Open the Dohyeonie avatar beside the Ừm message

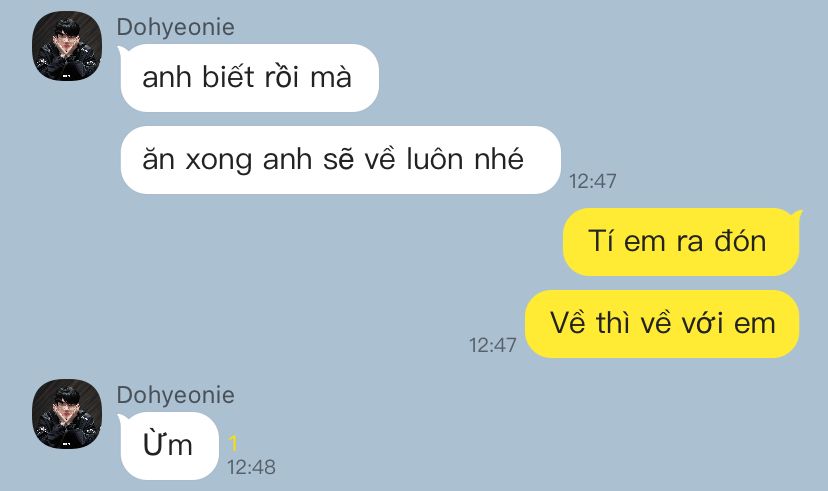tap(67, 414)
